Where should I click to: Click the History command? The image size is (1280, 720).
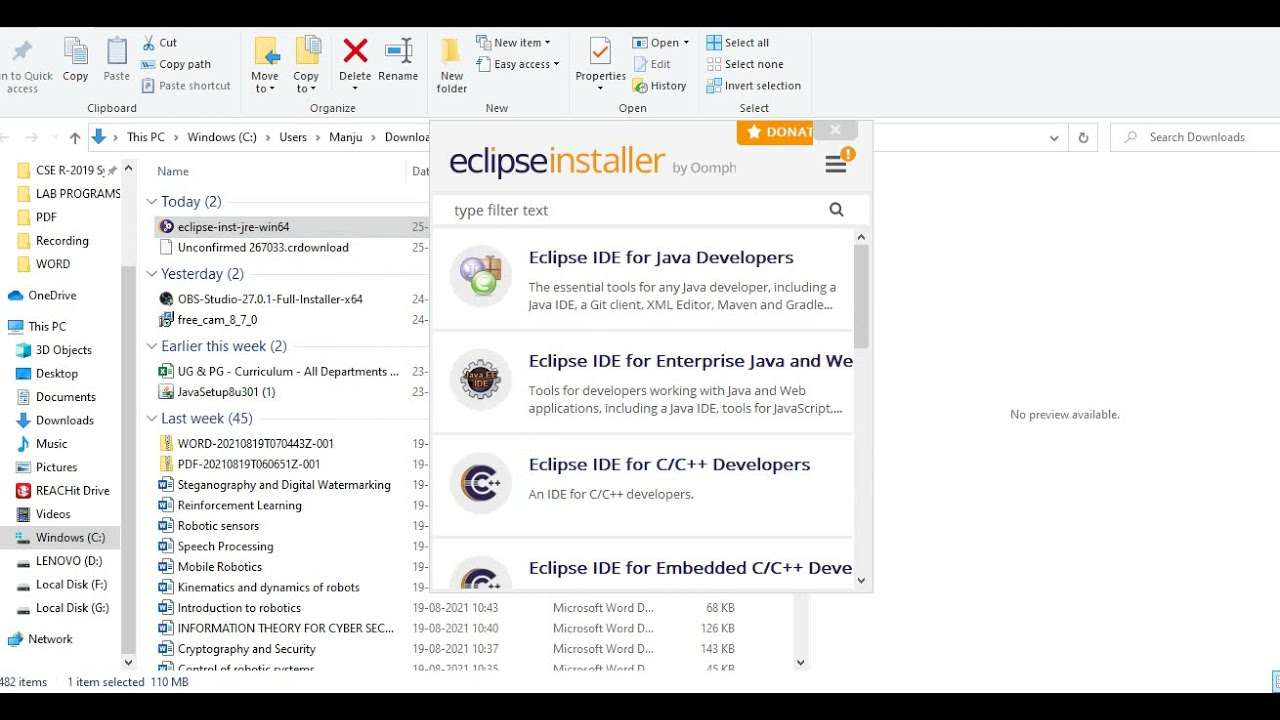pos(659,86)
